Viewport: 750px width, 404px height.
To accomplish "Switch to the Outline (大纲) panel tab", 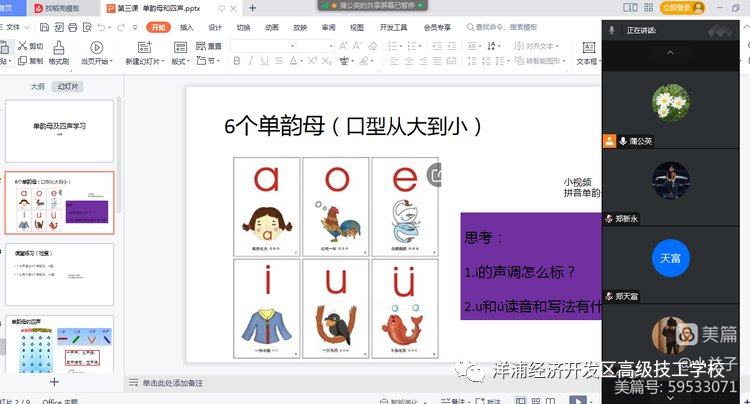I will pyautogui.click(x=37, y=86).
